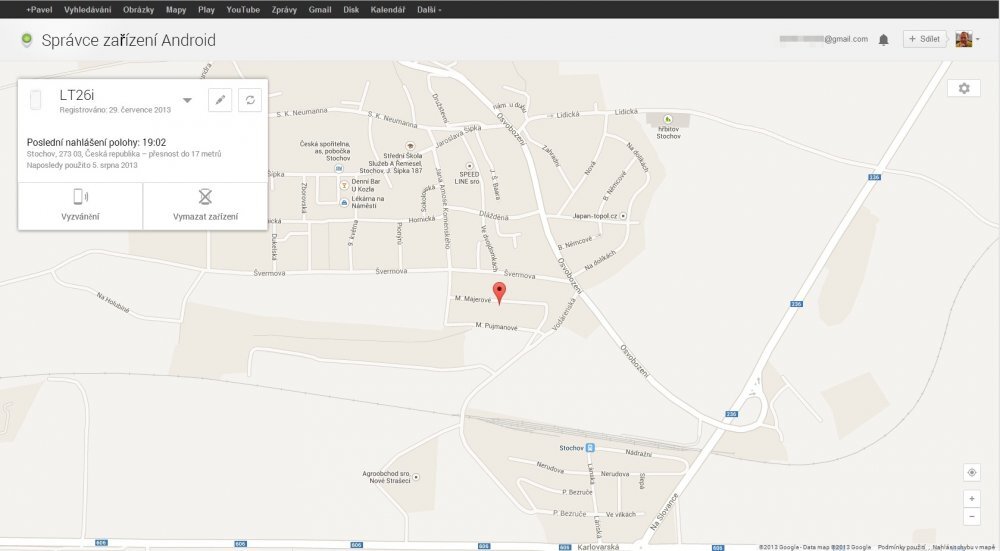This screenshot has width=1000, height=551.
Task: Click the Poslední nahlášení polohy: 19:02 text
Action: click(96, 142)
